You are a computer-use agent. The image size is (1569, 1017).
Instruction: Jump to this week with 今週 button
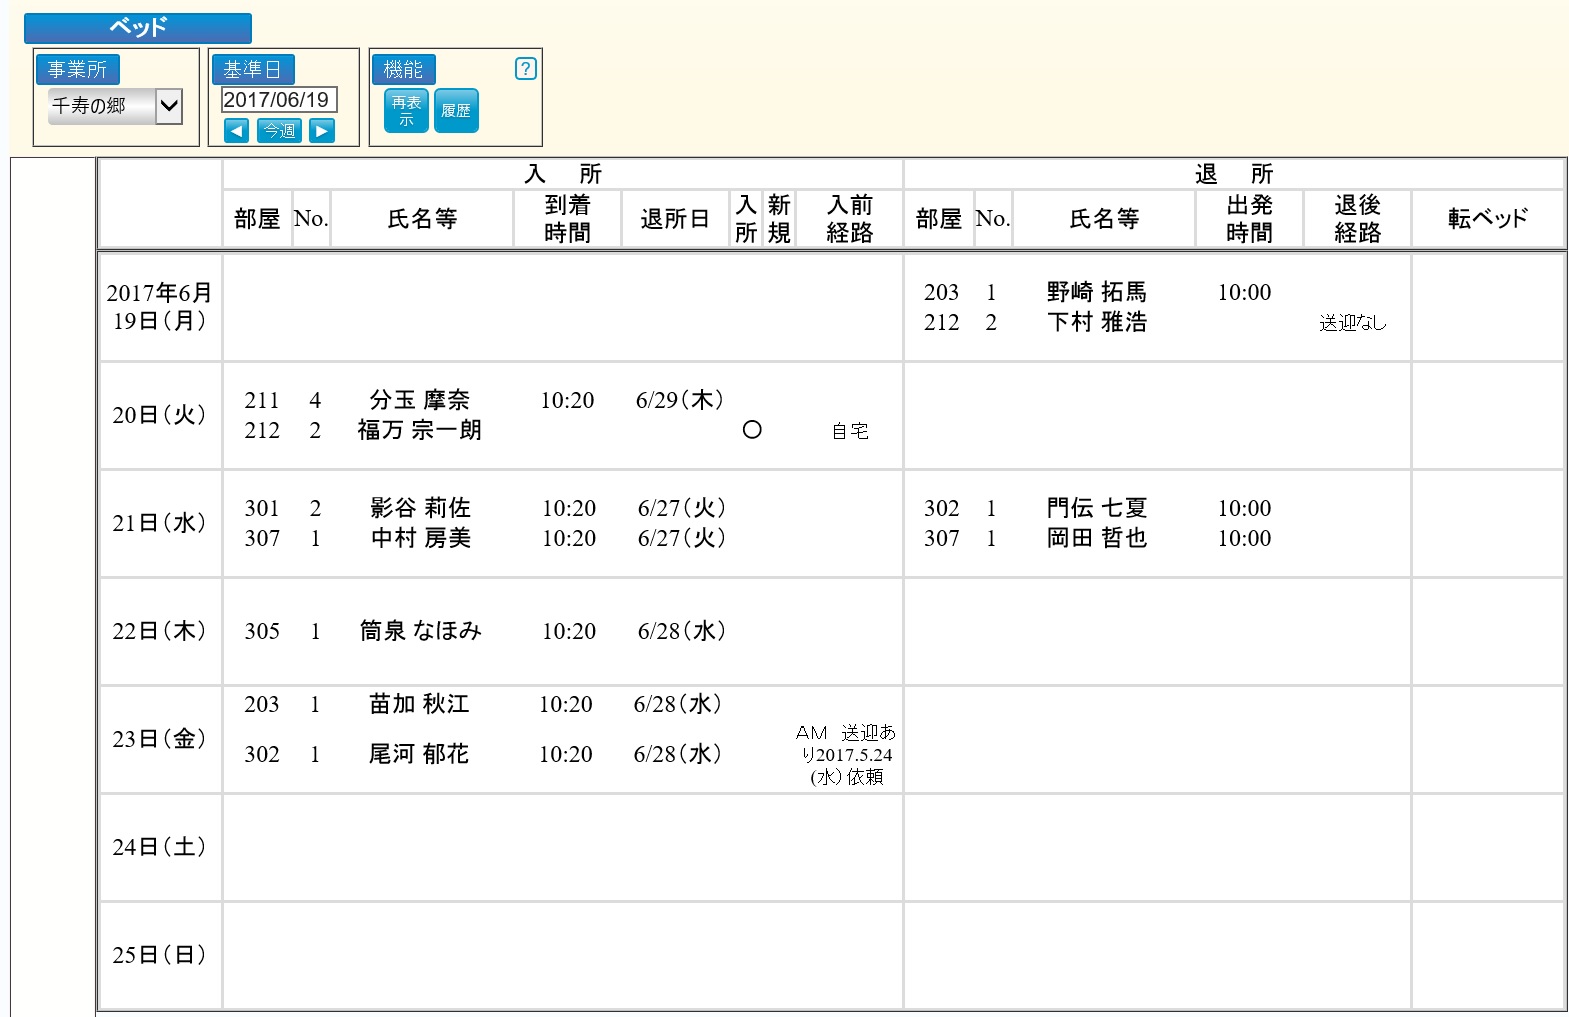click(279, 131)
